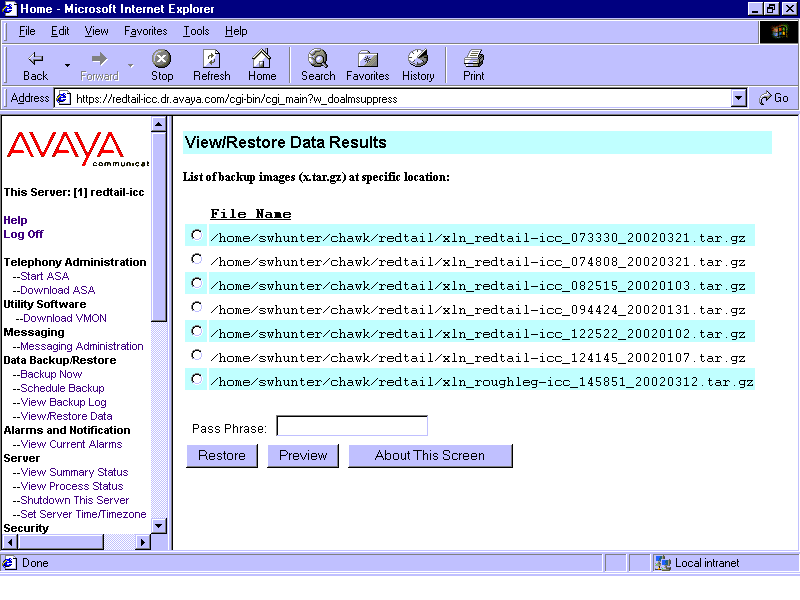Click the Log Off link
The width and height of the screenshot is (800, 600).
tap(23, 234)
